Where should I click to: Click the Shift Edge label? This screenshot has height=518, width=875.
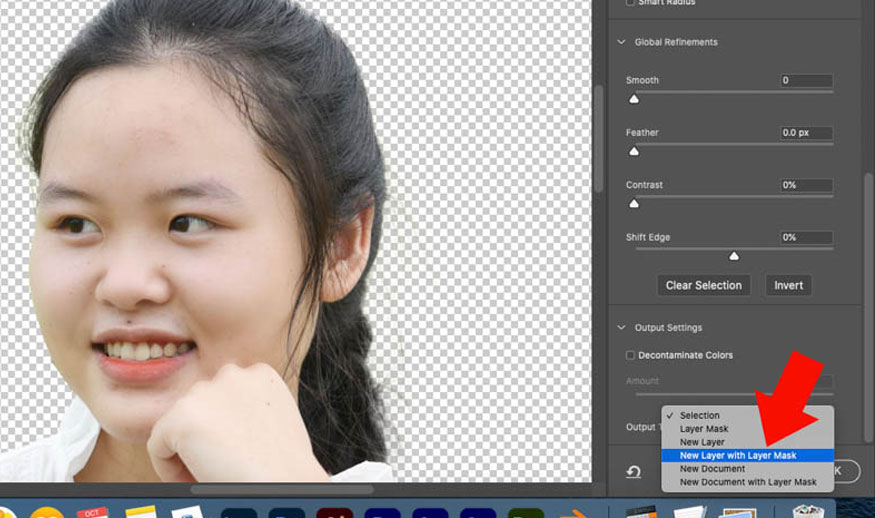coord(648,237)
